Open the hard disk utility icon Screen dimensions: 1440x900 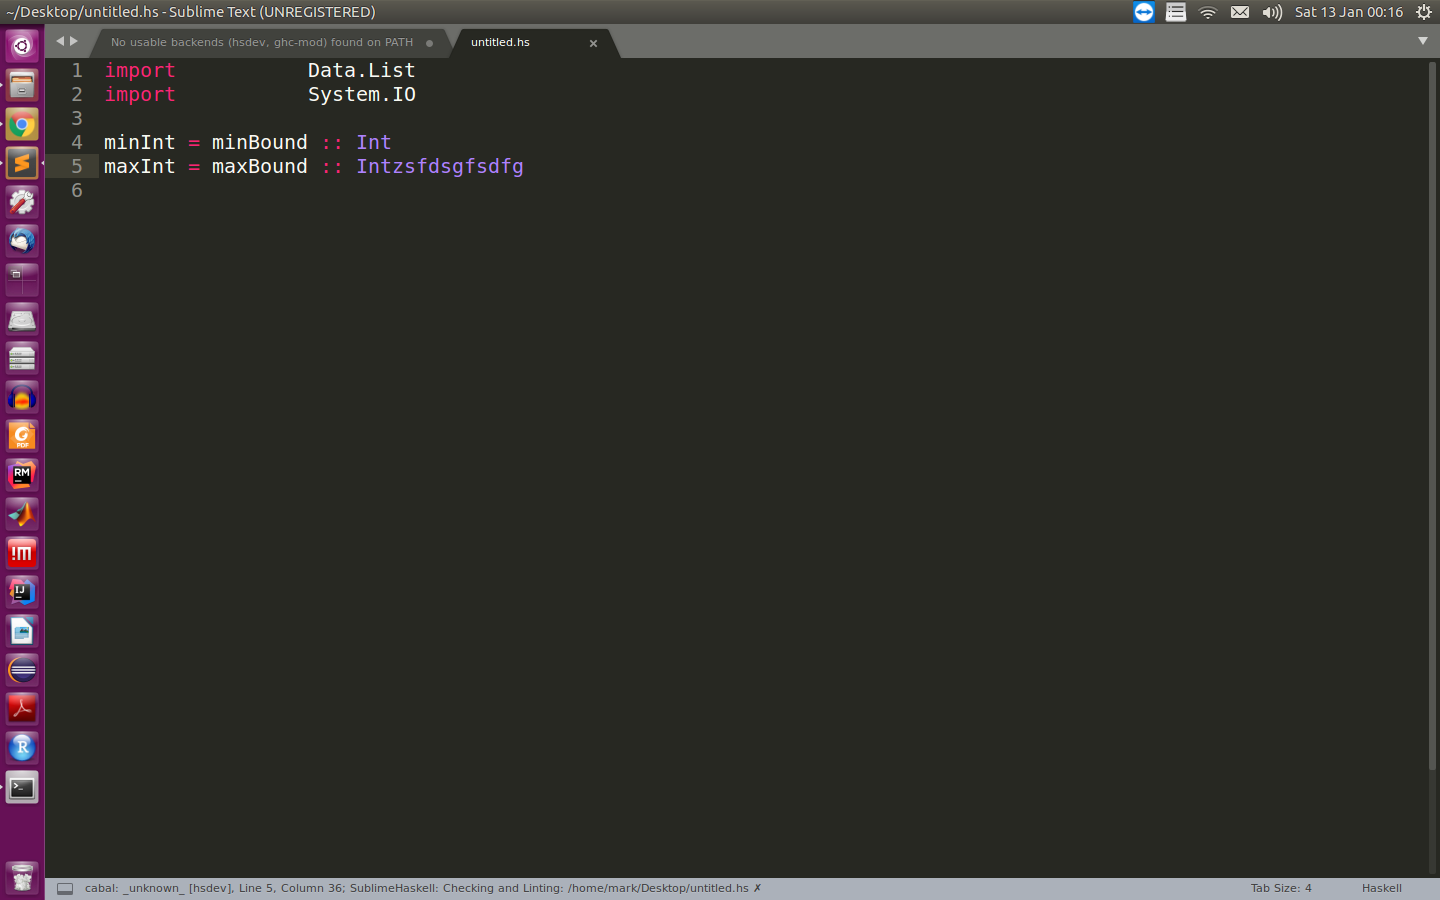(x=22, y=319)
